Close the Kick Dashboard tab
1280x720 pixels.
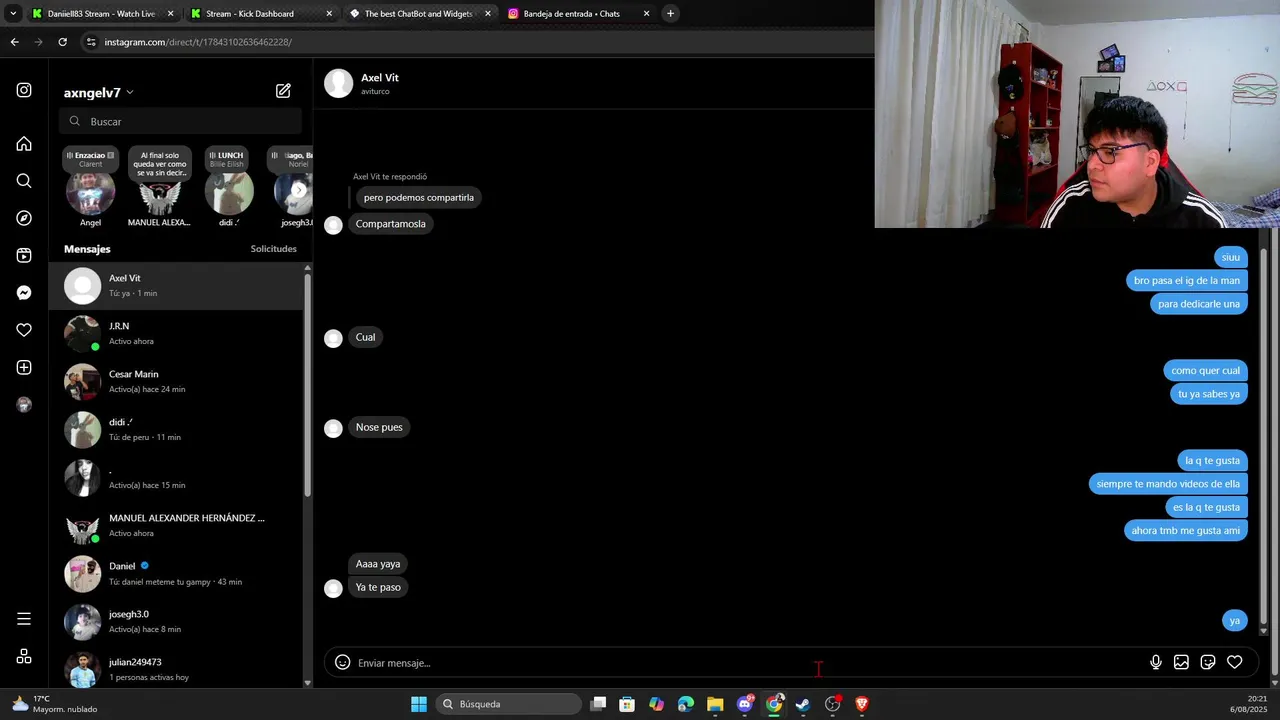click(x=329, y=14)
